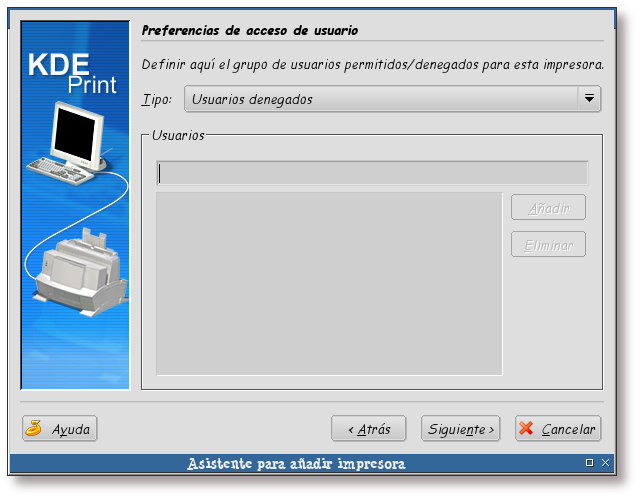Image resolution: width=640 pixels, height=499 pixels.
Task: Click inside the empty Usuarios list box
Action: [329, 284]
